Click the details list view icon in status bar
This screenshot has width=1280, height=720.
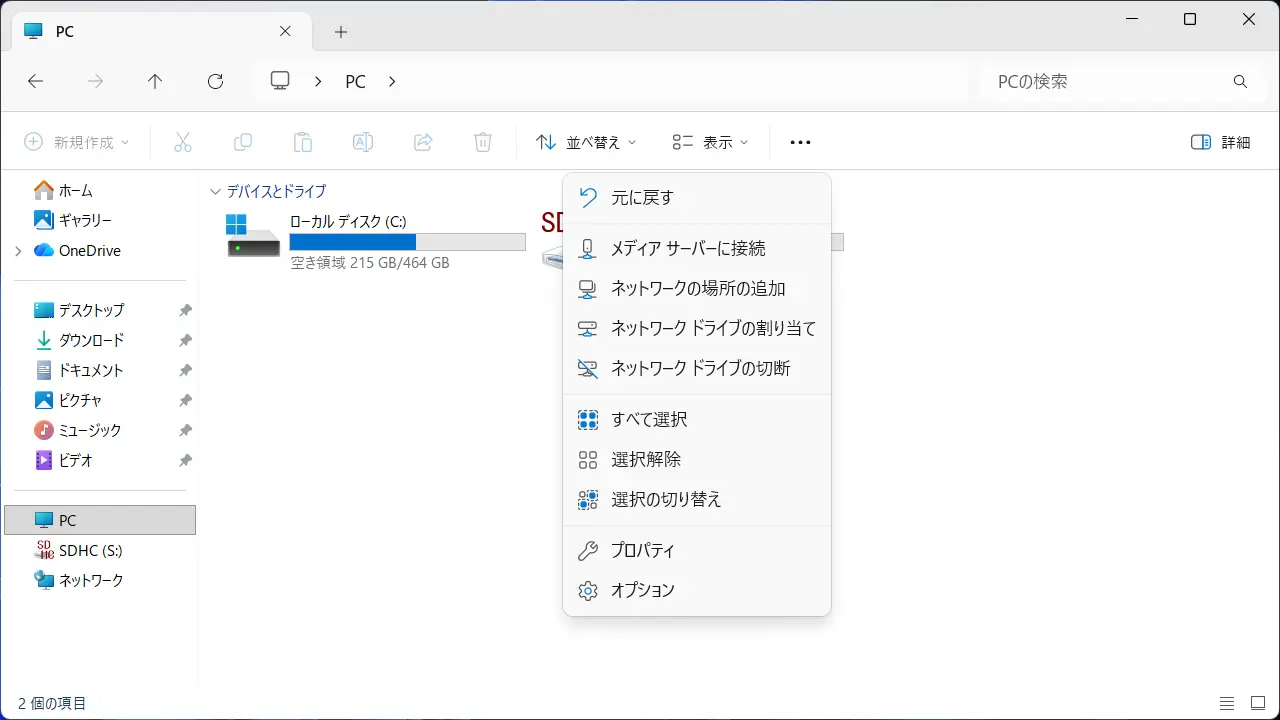pos(1227,704)
